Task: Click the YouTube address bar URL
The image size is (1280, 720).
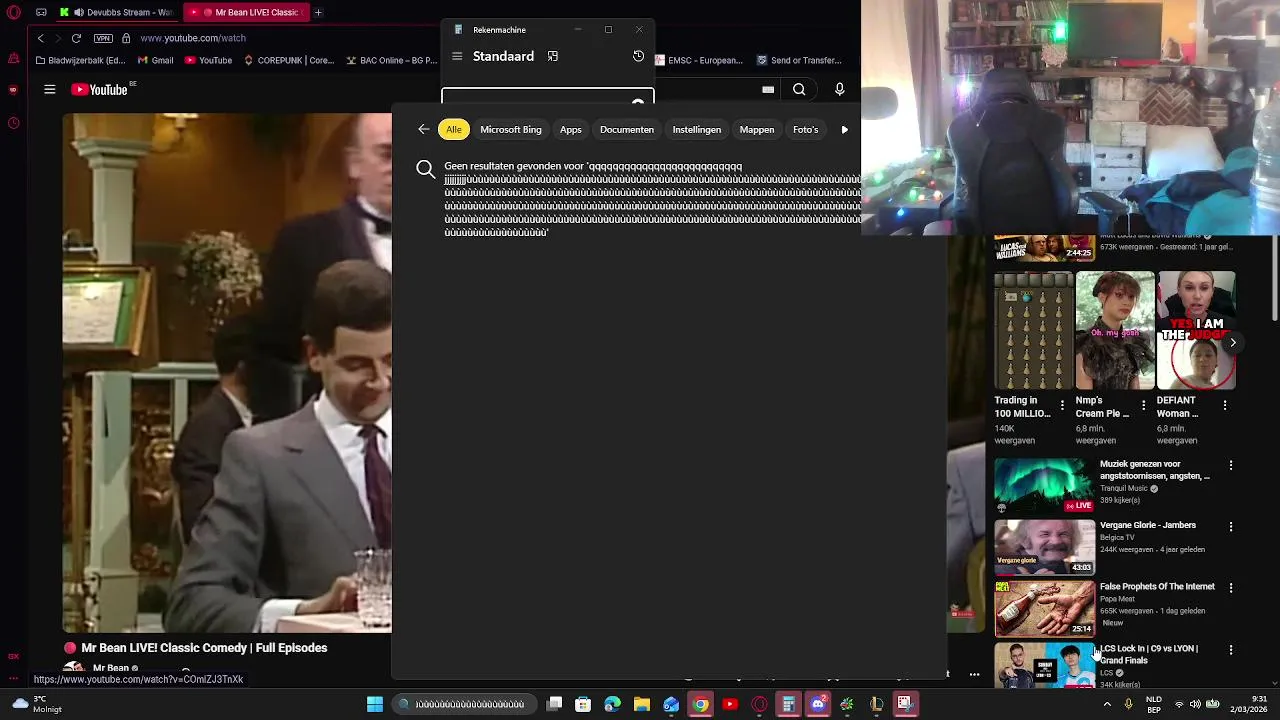Action: tap(193, 38)
